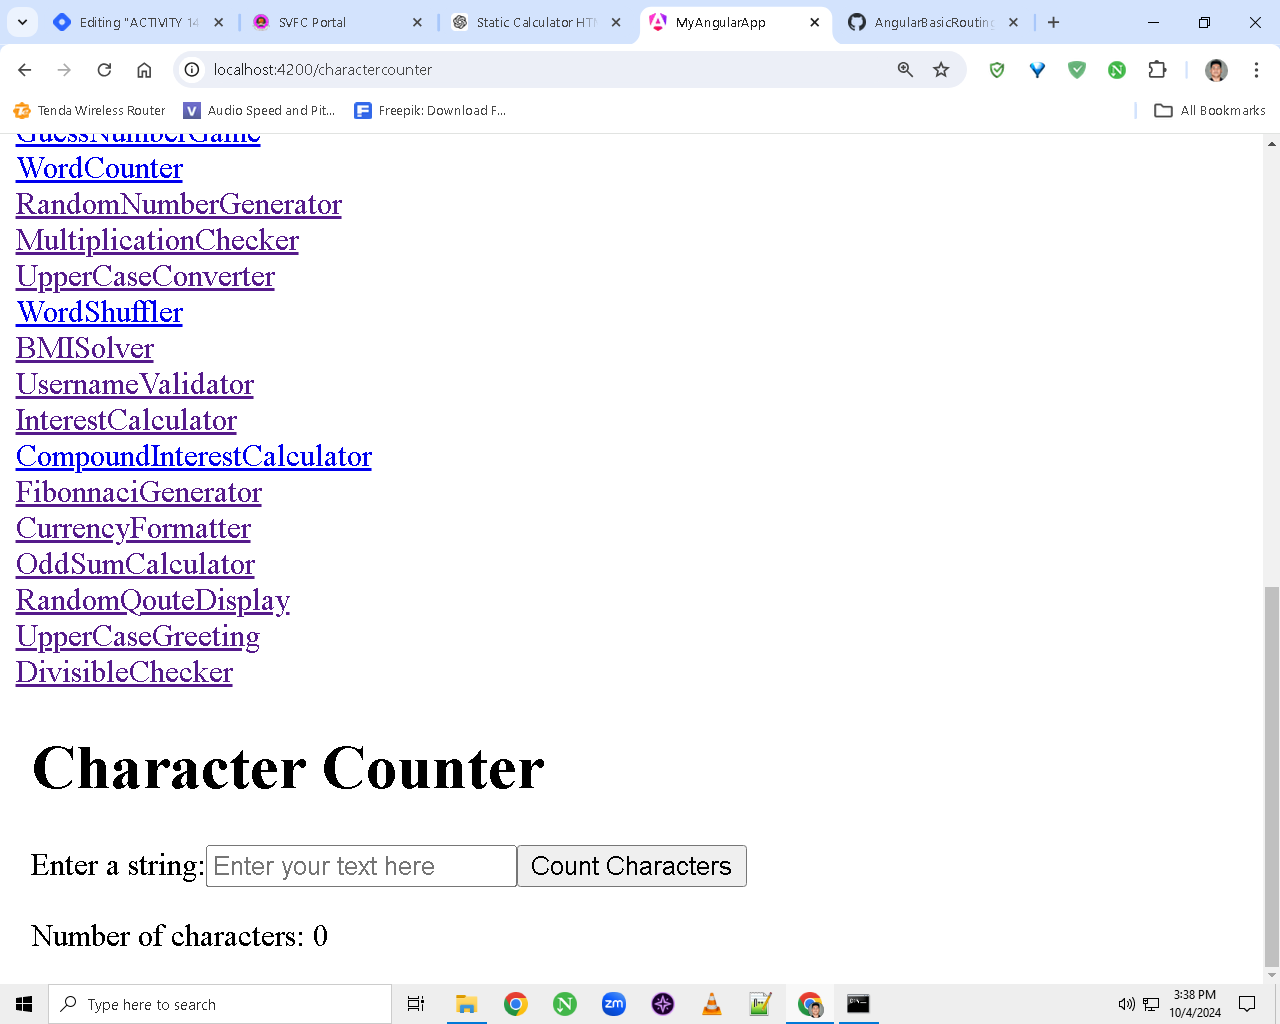This screenshot has width=1280, height=1024.
Task: Go to the browser home page icon
Action: coord(144,70)
